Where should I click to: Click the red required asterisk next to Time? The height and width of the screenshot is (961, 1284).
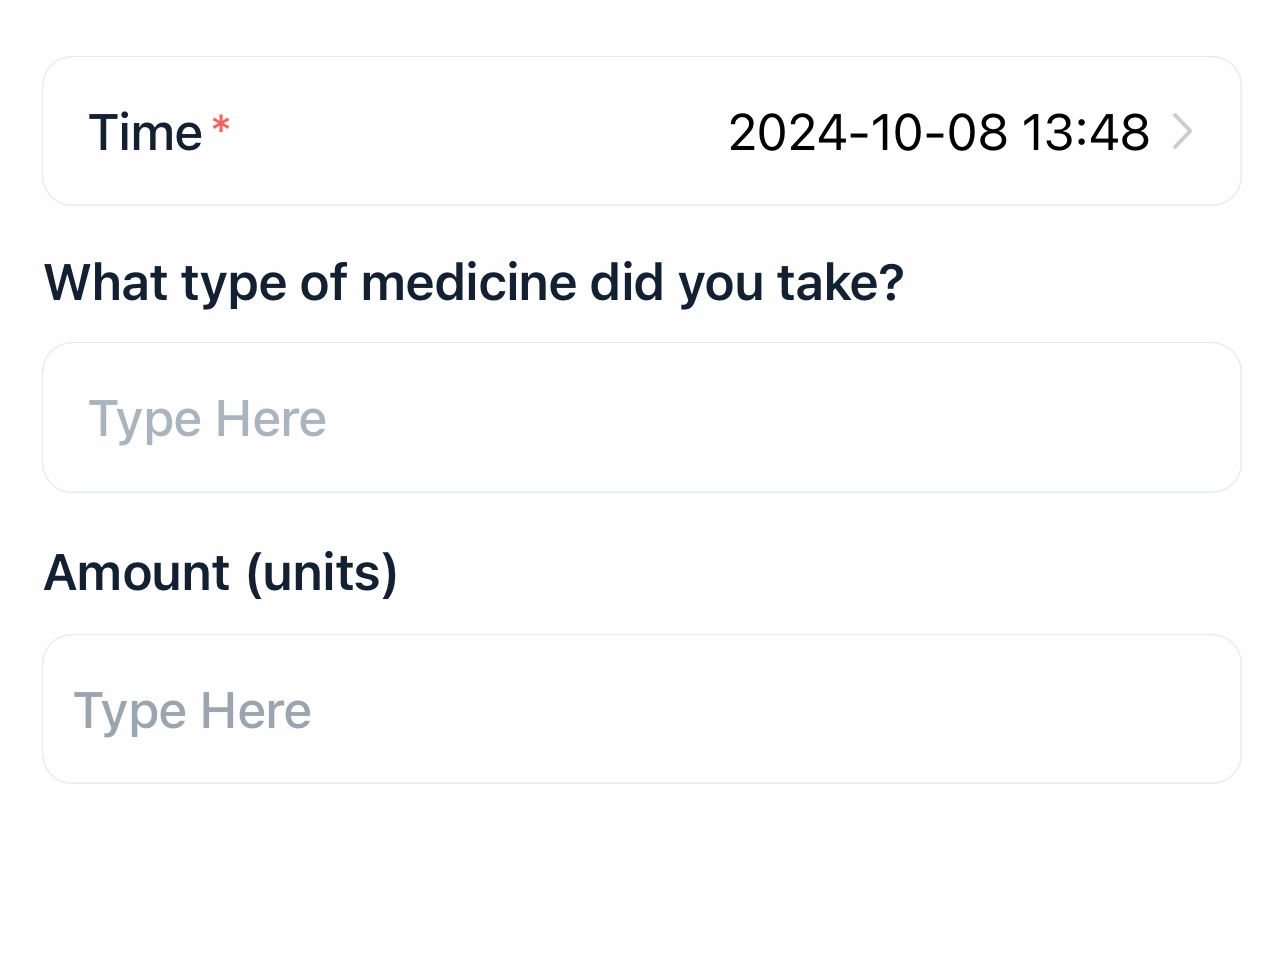(x=221, y=127)
